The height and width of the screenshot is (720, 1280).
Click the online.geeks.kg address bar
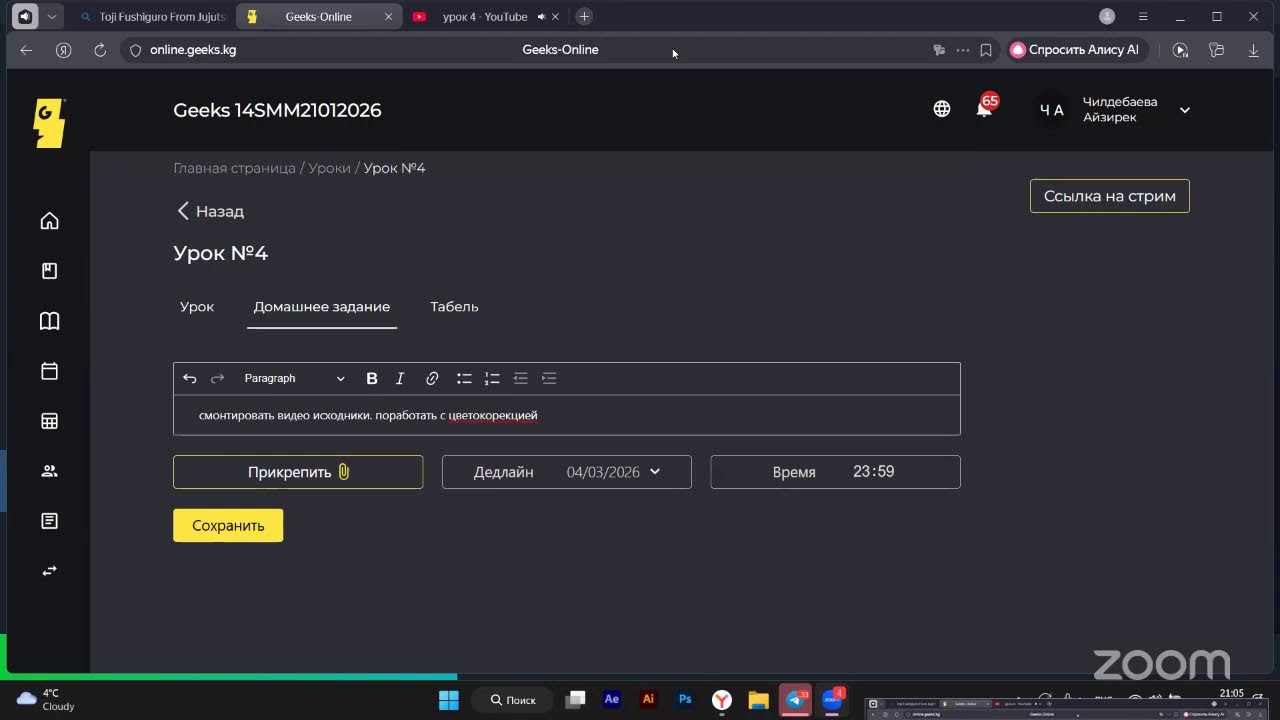[193, 50]
